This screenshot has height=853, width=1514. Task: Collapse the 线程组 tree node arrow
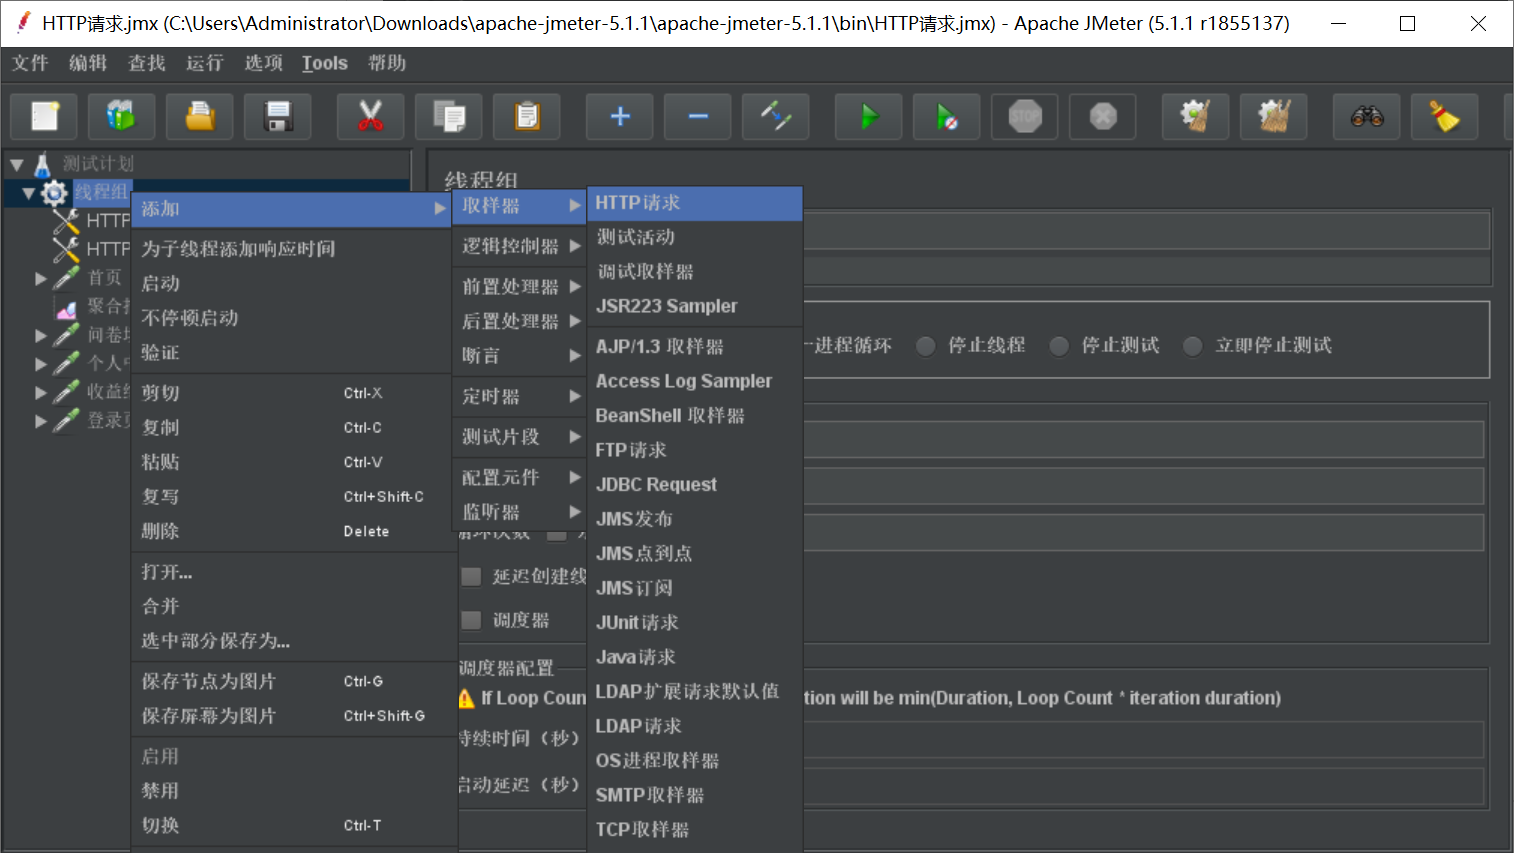[x=29, y=193]
